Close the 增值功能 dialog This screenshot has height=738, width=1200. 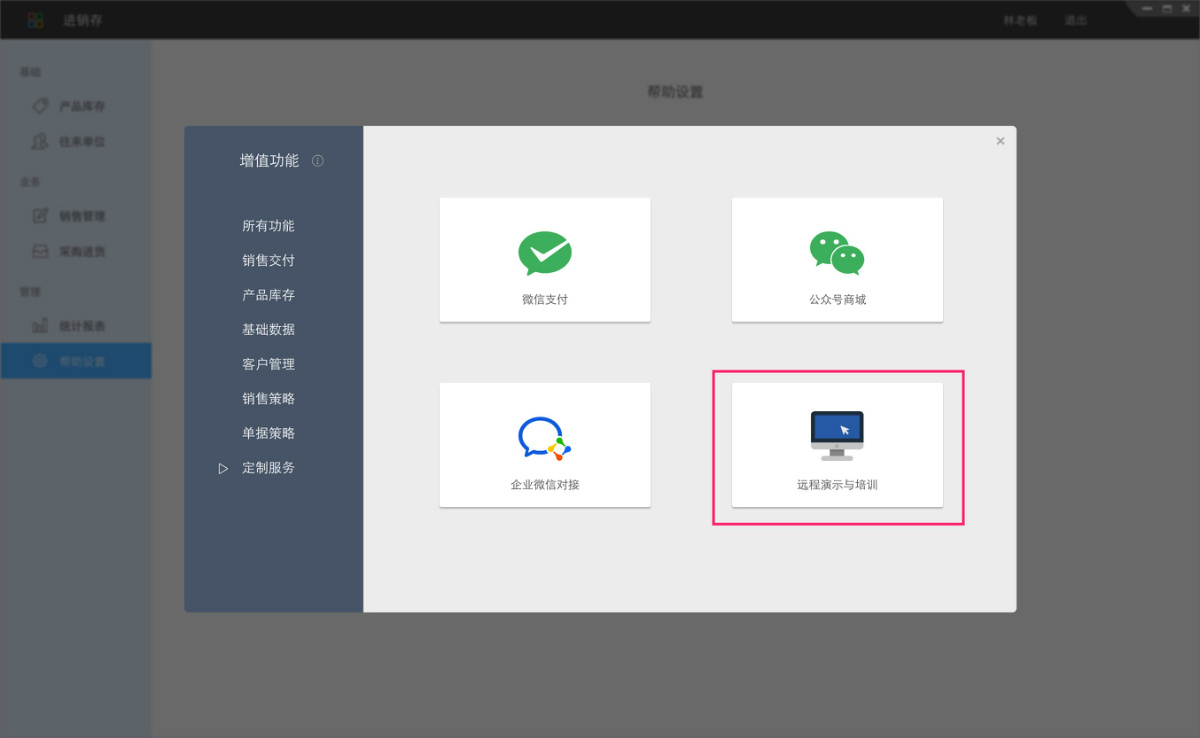tap(1000, 141)
